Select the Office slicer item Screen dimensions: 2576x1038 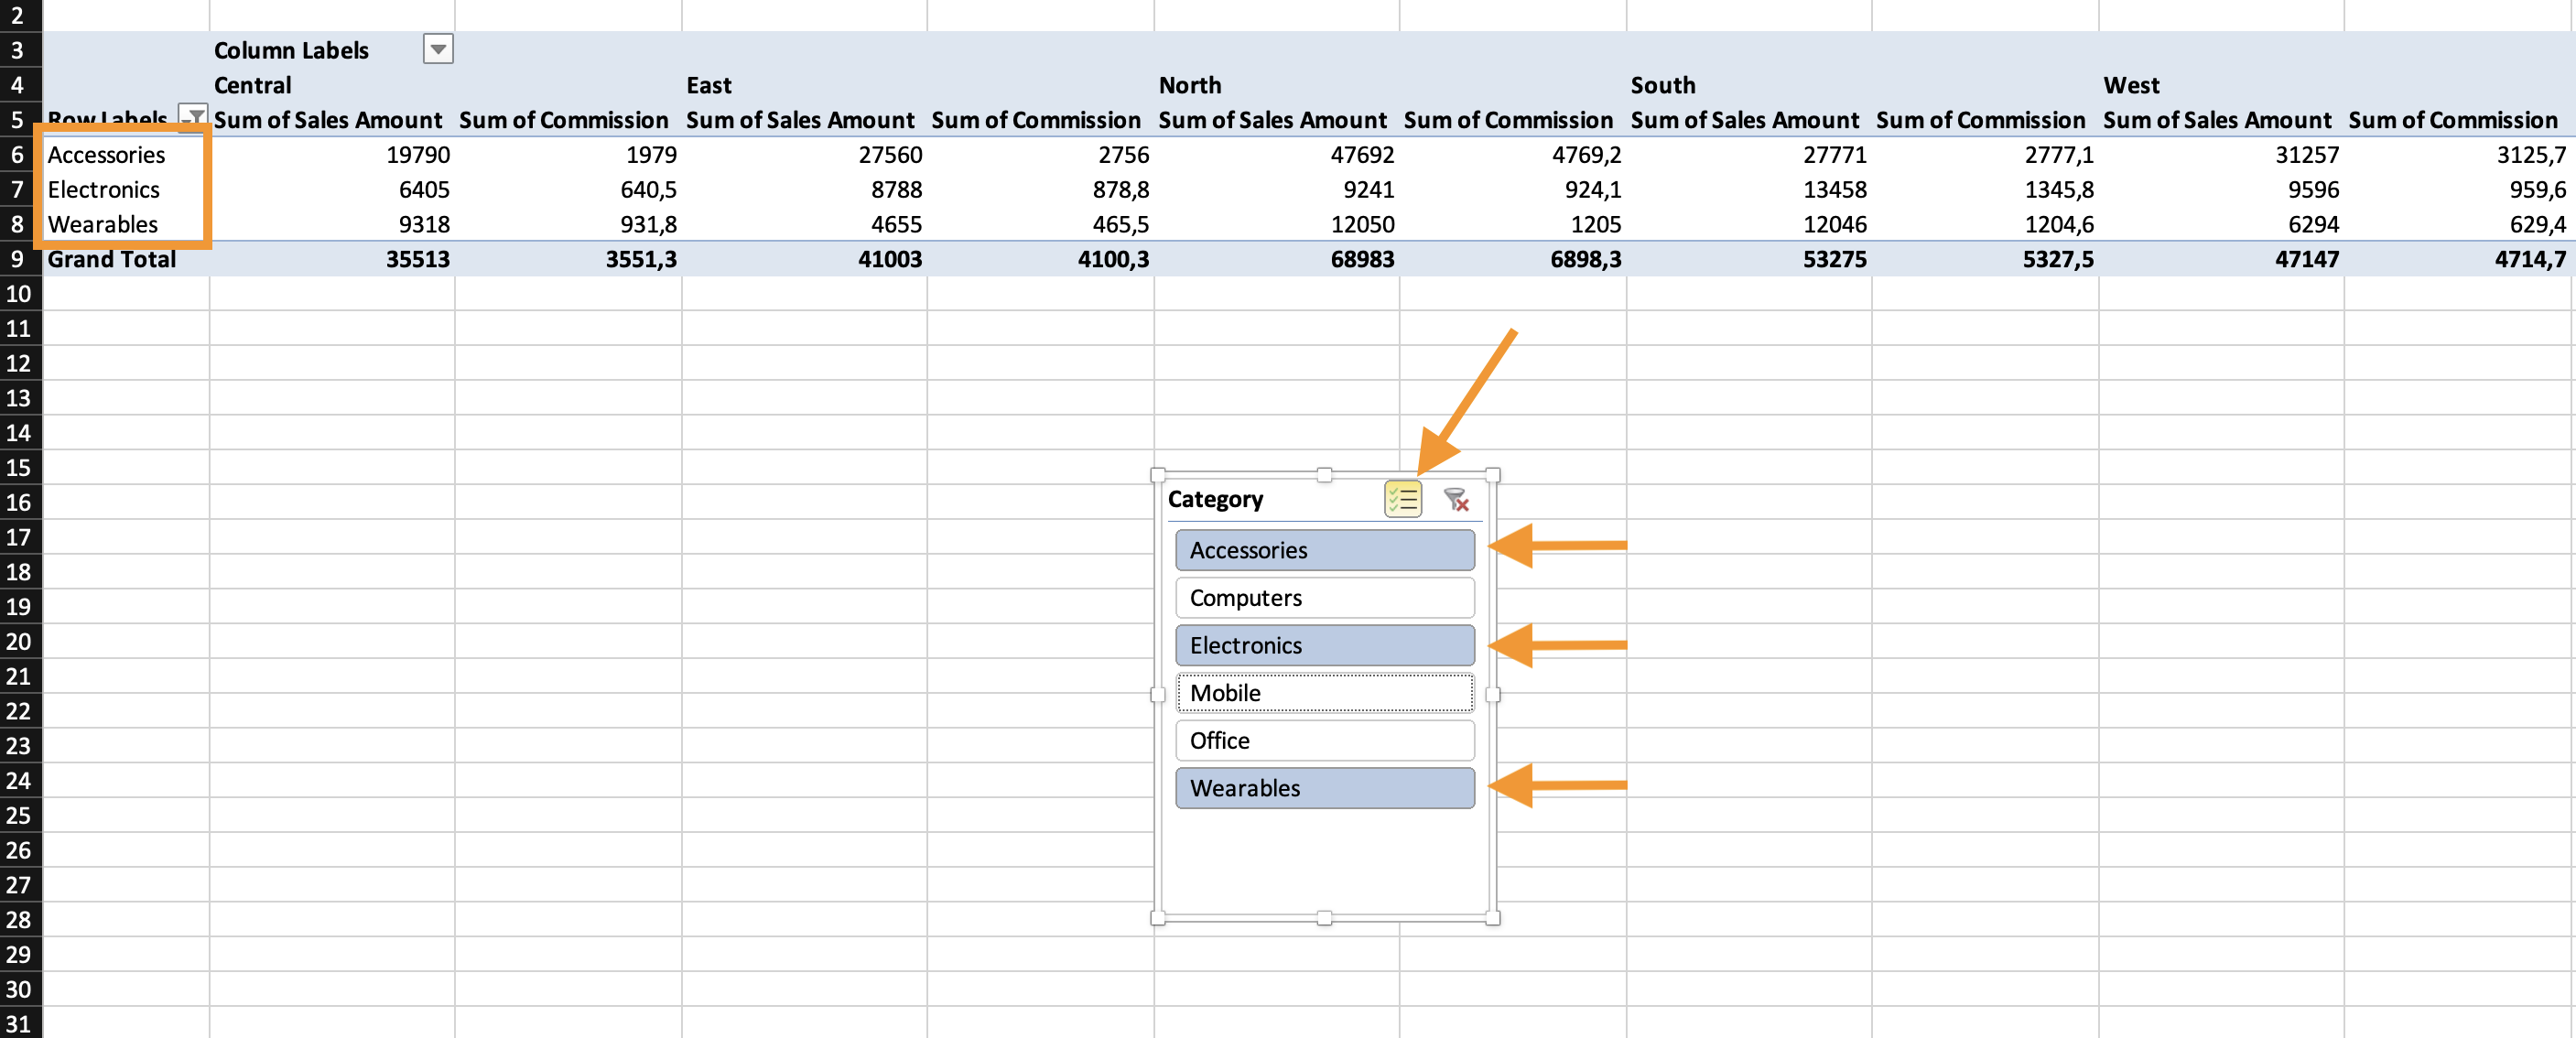click(1324, 740)
